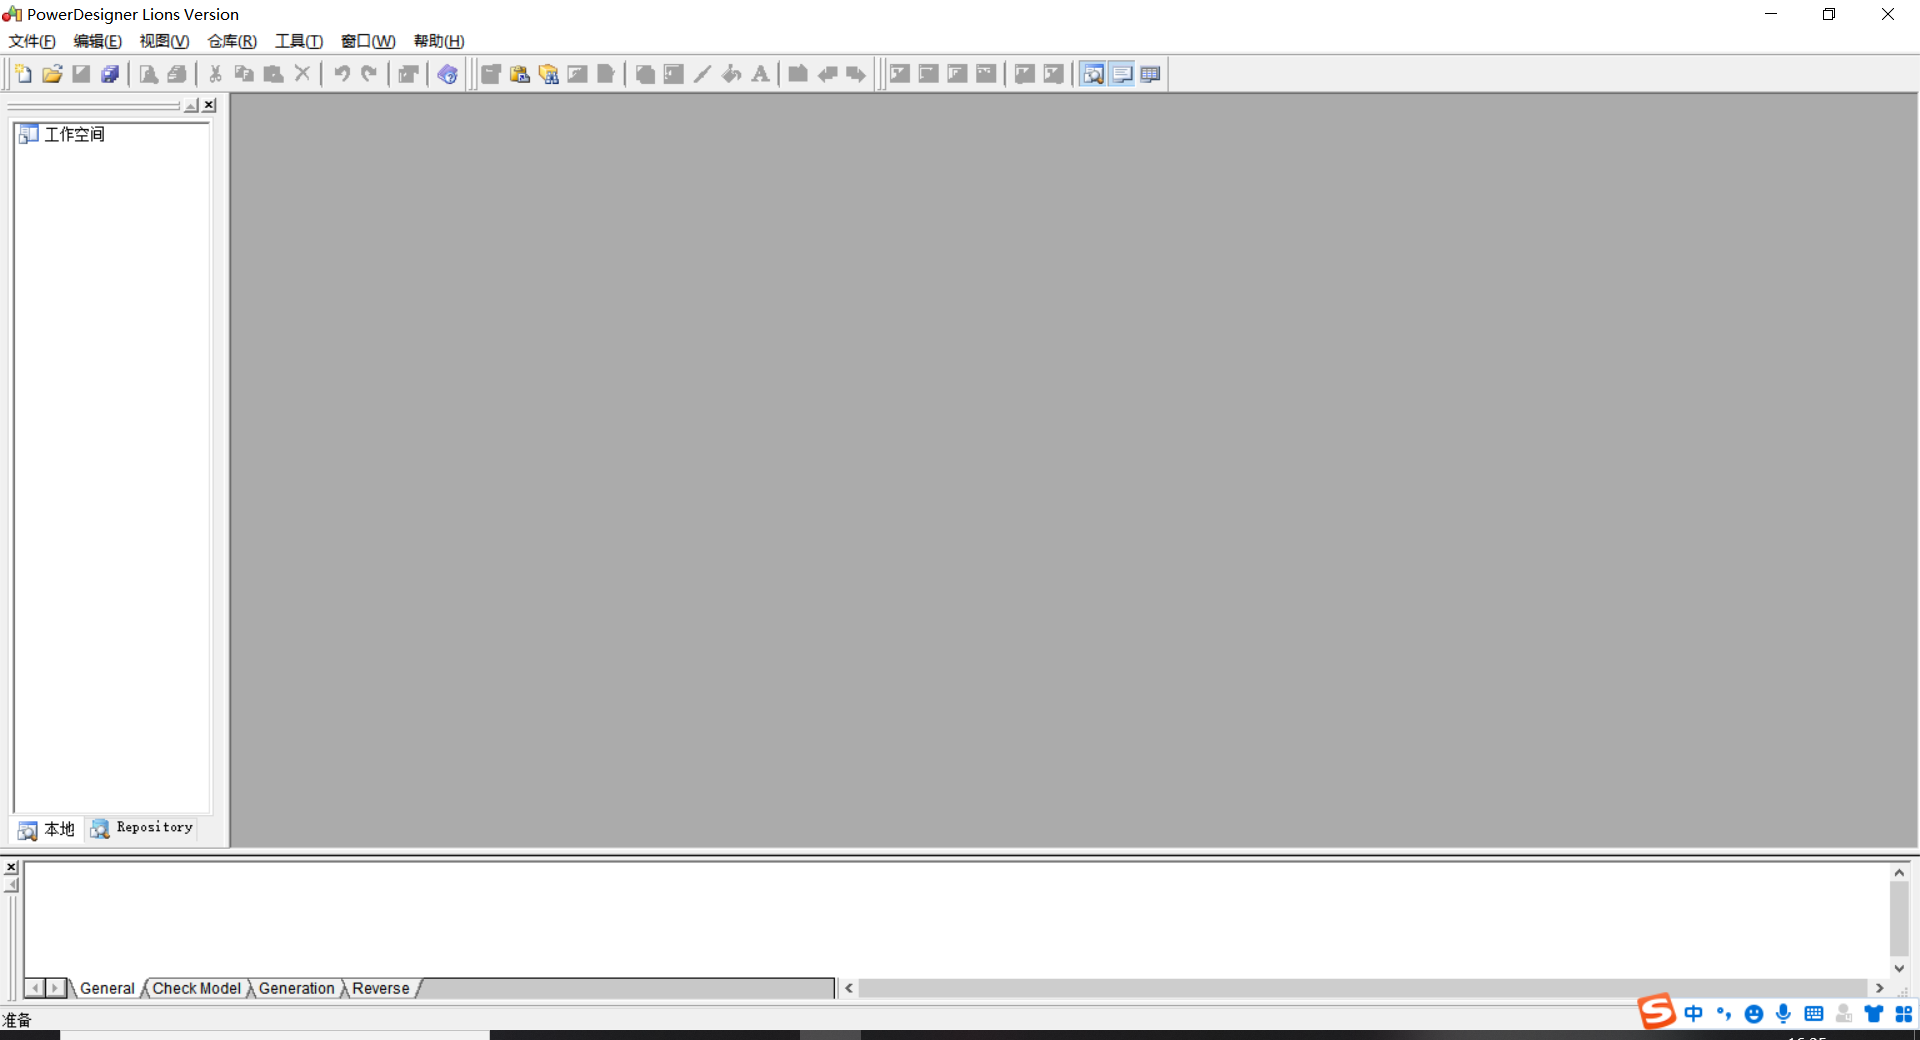The height and width of the screenshot is (1040, 1920).
Task: Open the Help book icon
Action: (447, 74)
